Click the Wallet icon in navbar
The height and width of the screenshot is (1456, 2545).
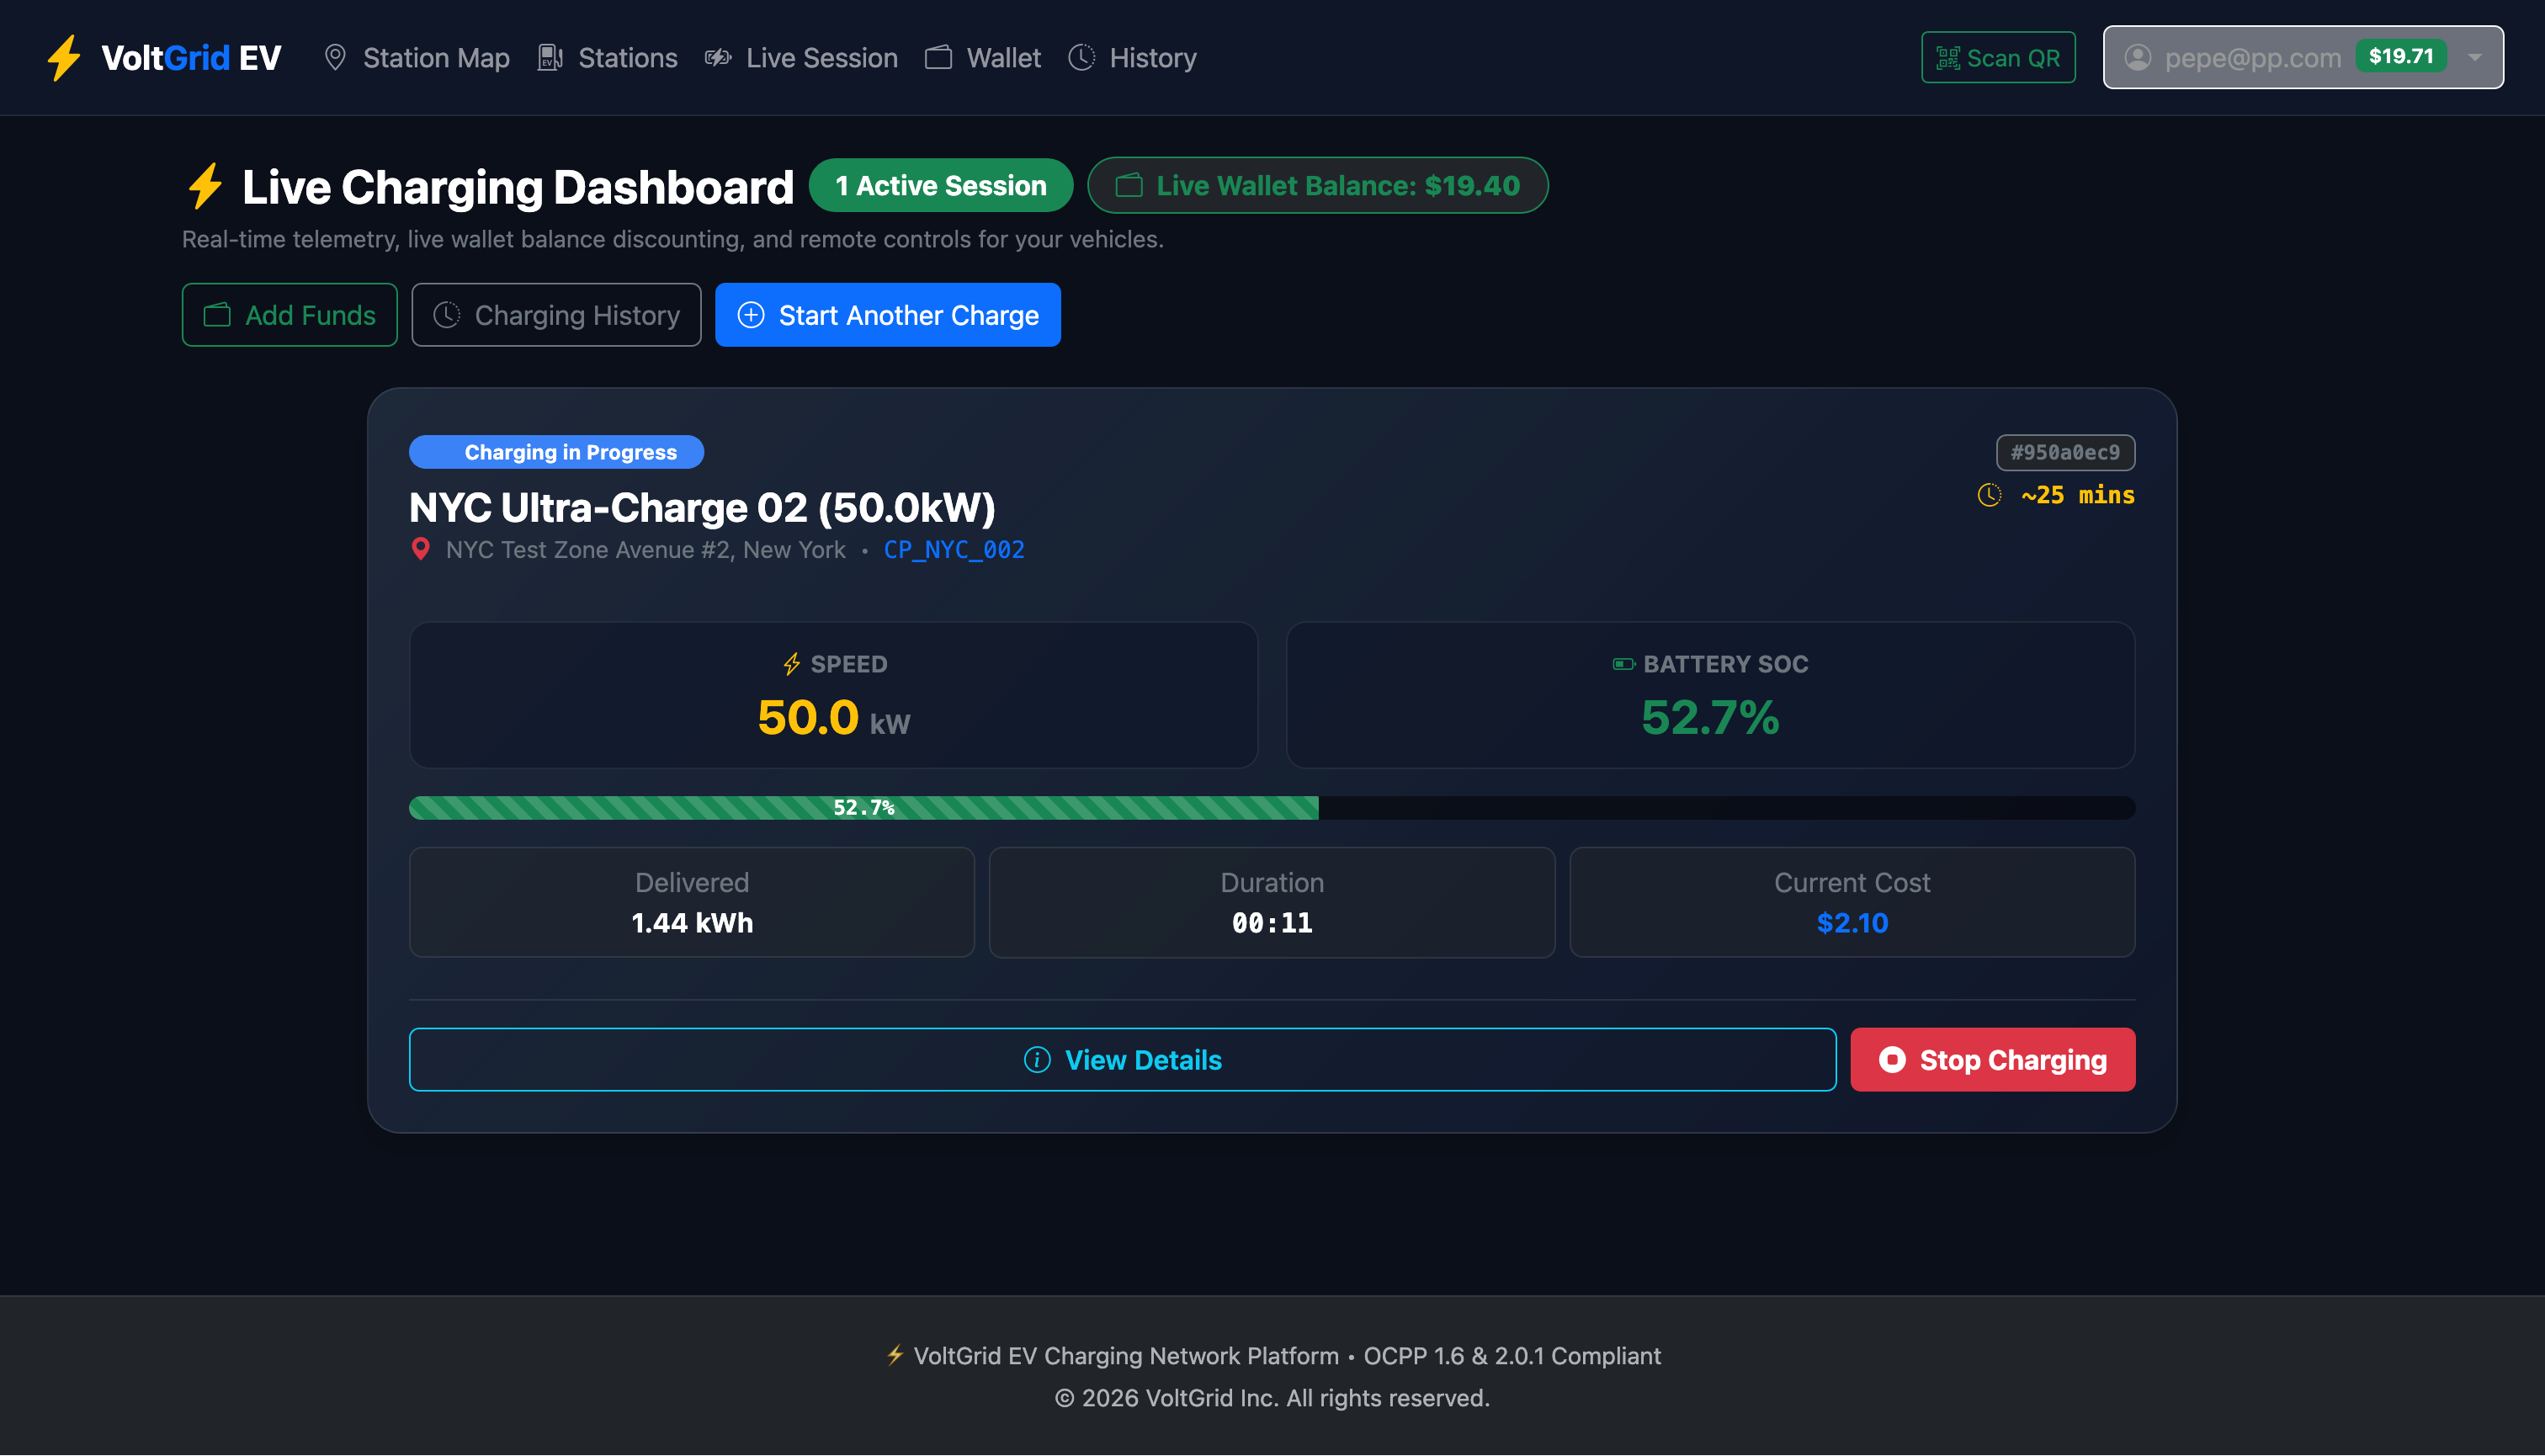(x=938, y=58)
